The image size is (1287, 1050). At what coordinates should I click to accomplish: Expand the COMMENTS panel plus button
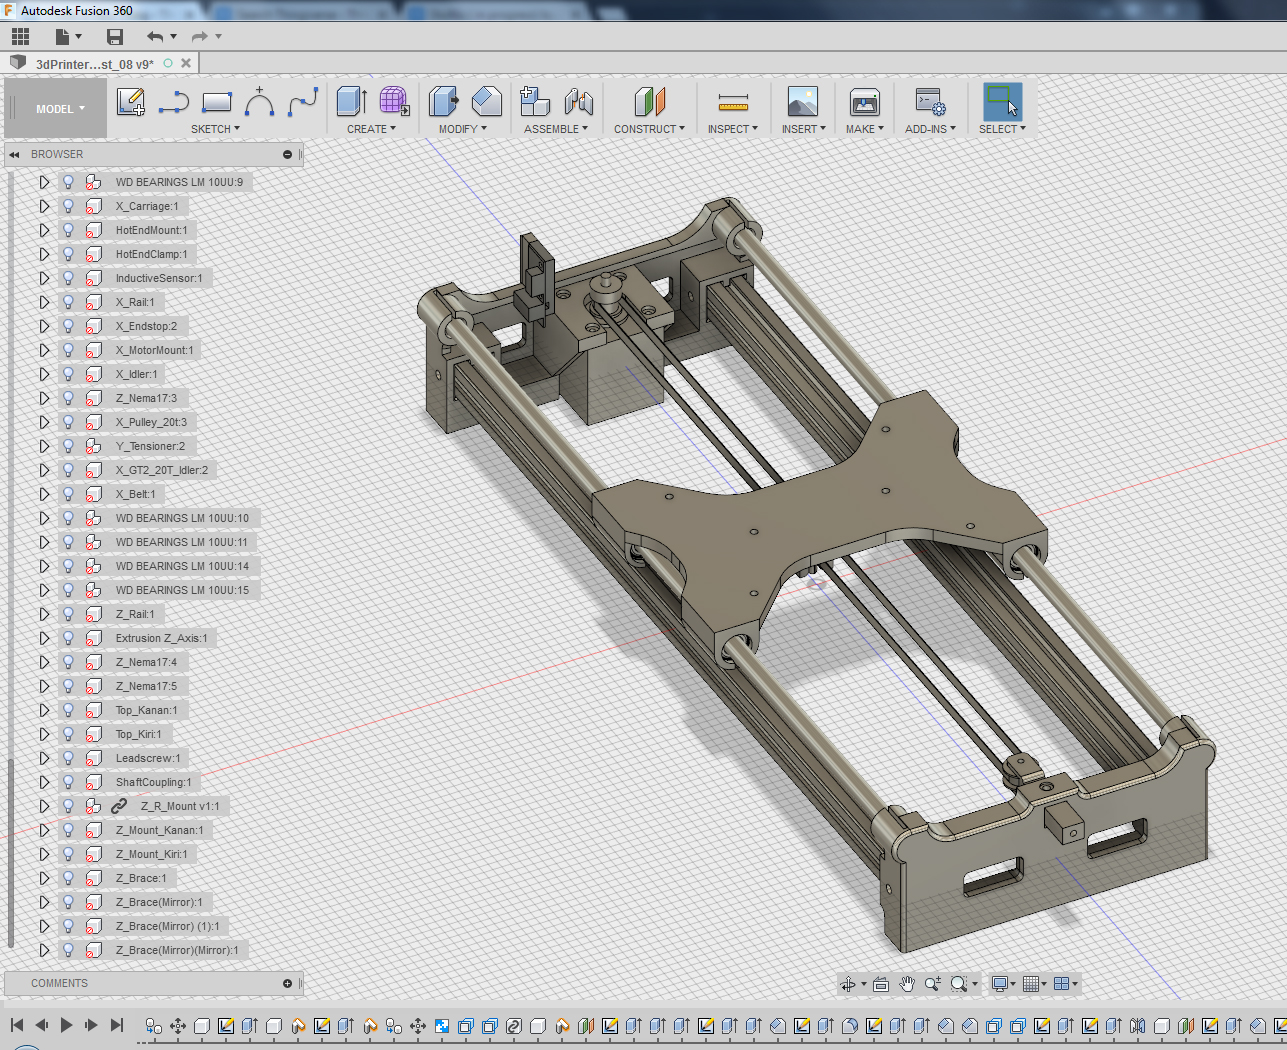(x=287, y=983)
